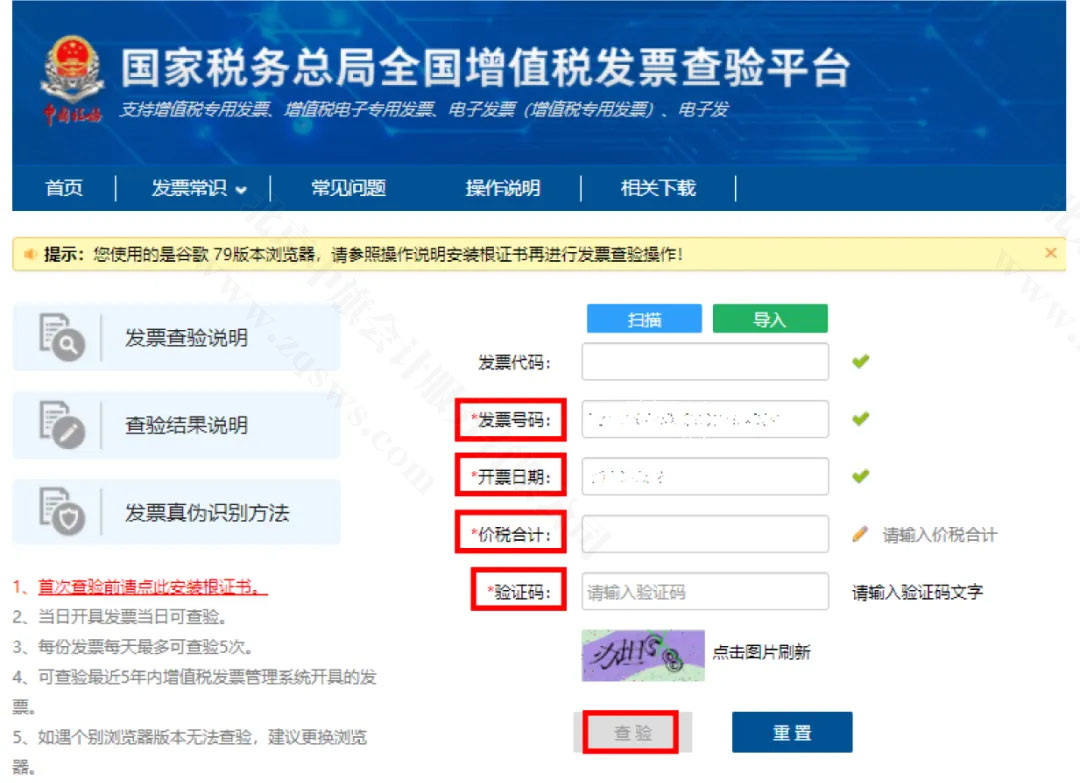Click the green 导入 import button
The image size is (1080, 783).
coord(770,317)
